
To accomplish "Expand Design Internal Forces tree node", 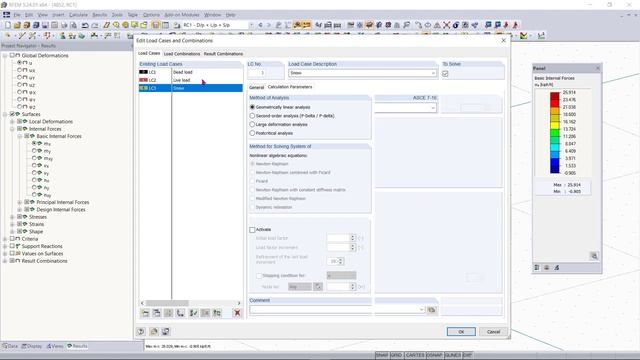I will point(20,210).
